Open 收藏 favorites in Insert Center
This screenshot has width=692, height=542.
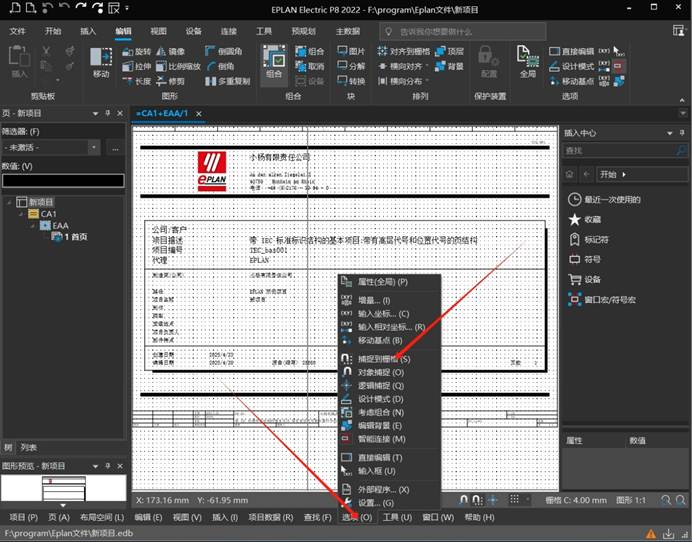(x=585, y=219)
